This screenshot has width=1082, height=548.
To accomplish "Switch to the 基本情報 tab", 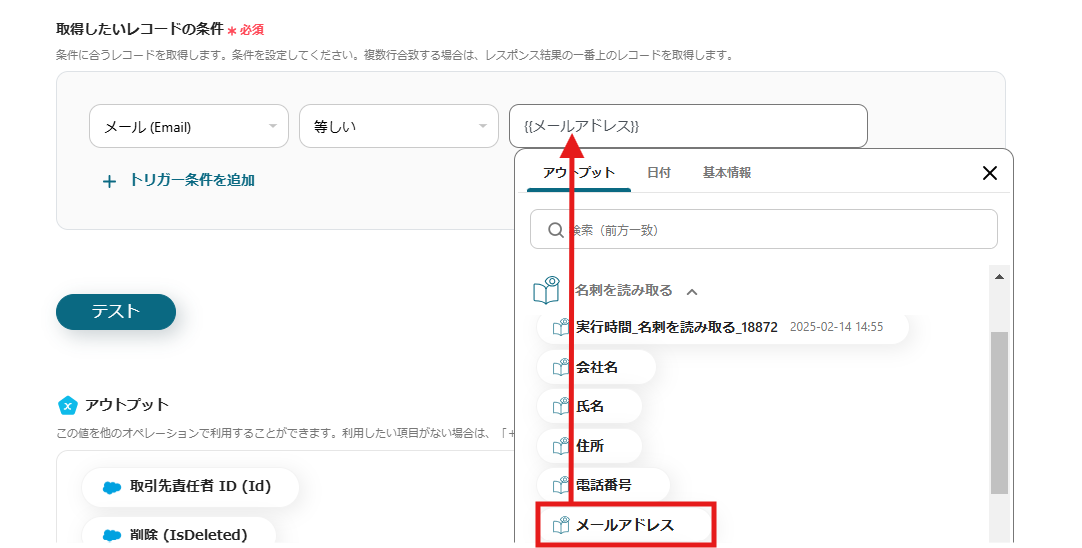I will point(727,173).
